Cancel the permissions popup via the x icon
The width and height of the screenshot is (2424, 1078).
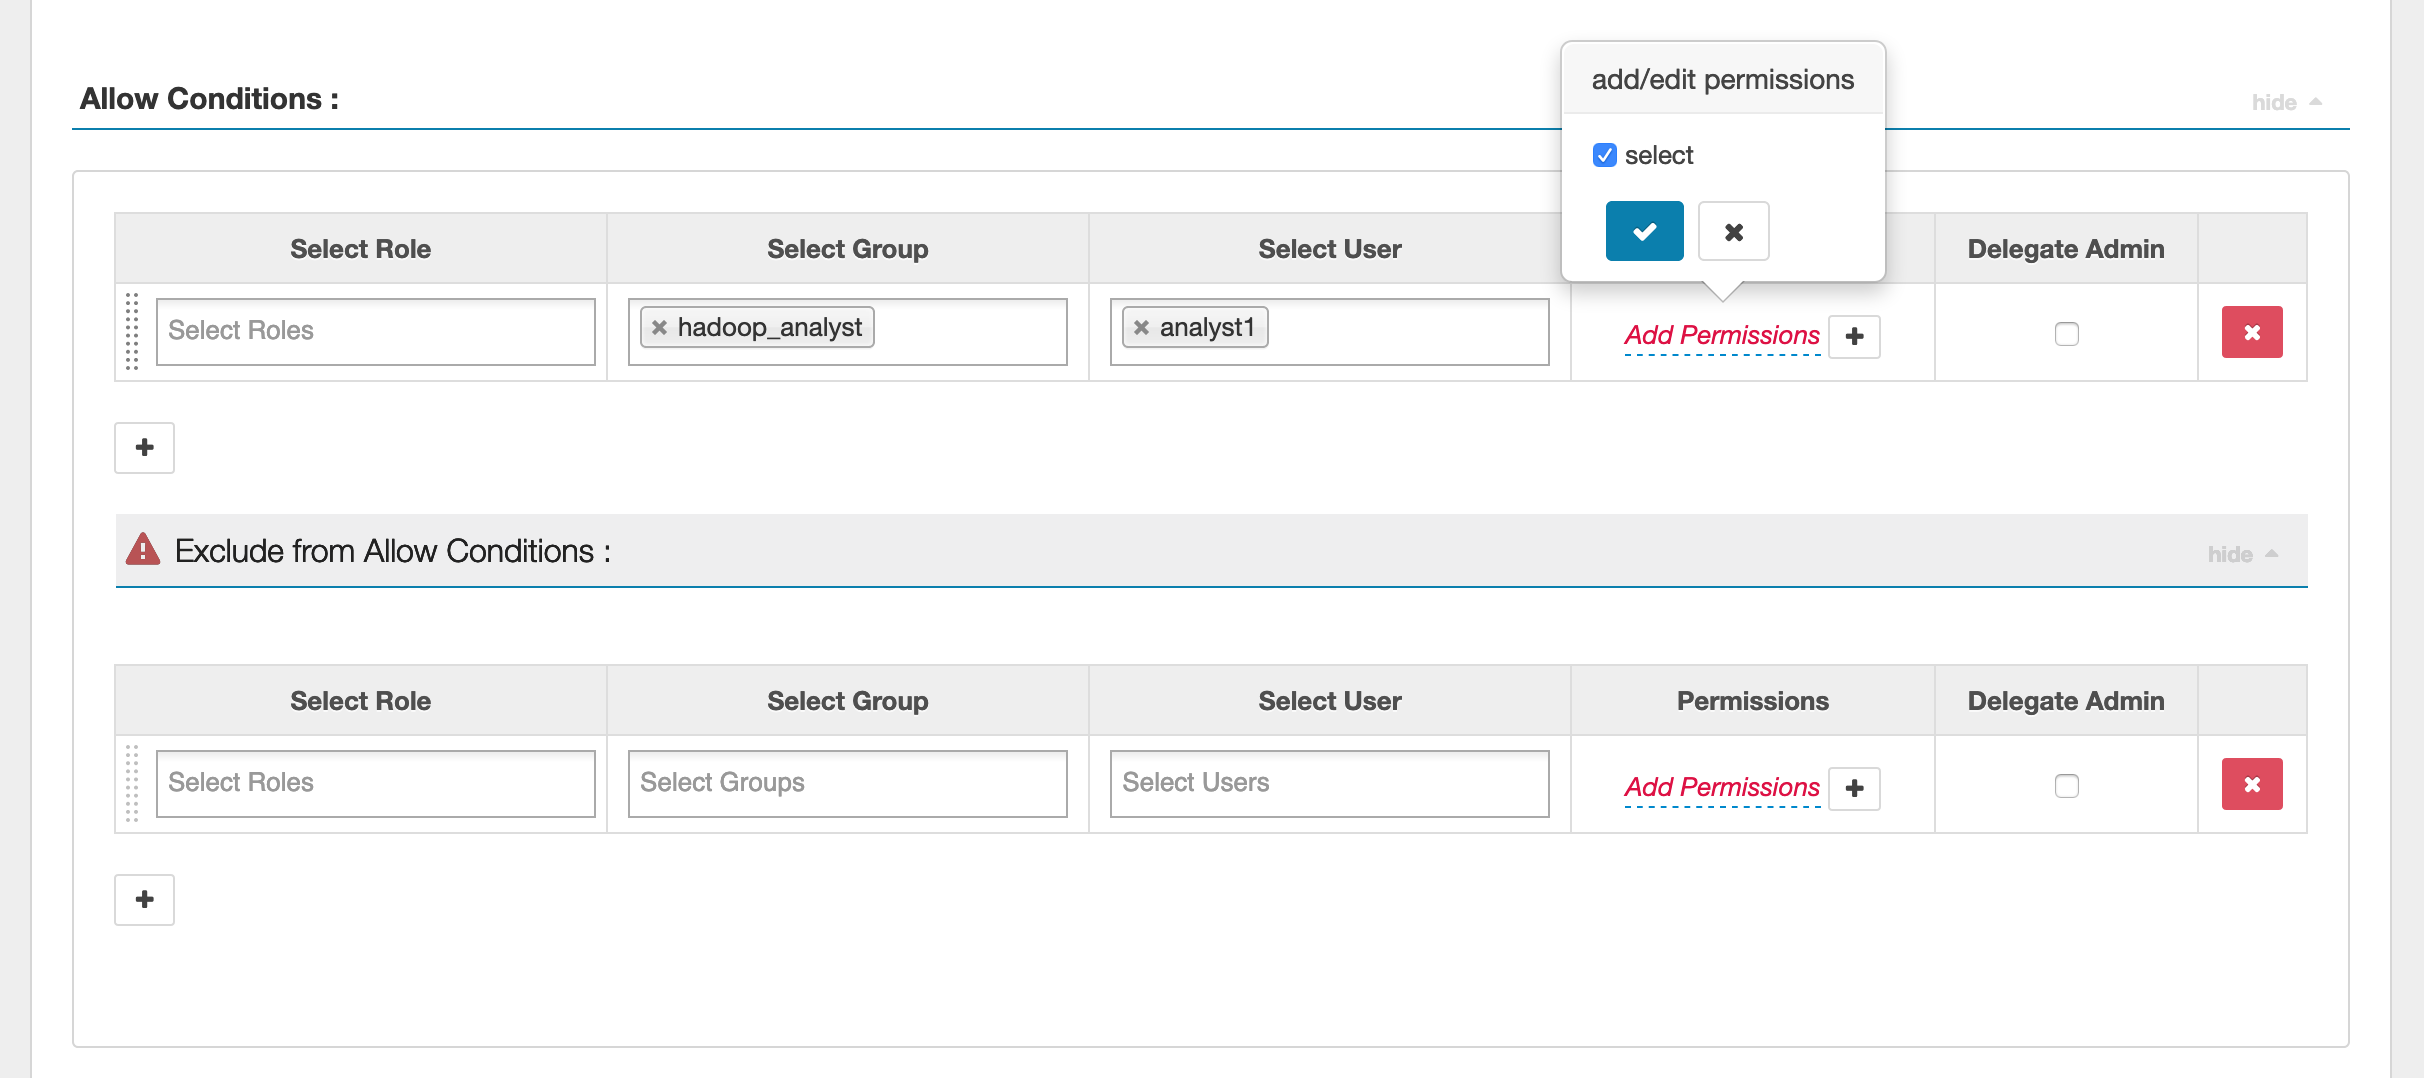tap(1733, 231)
